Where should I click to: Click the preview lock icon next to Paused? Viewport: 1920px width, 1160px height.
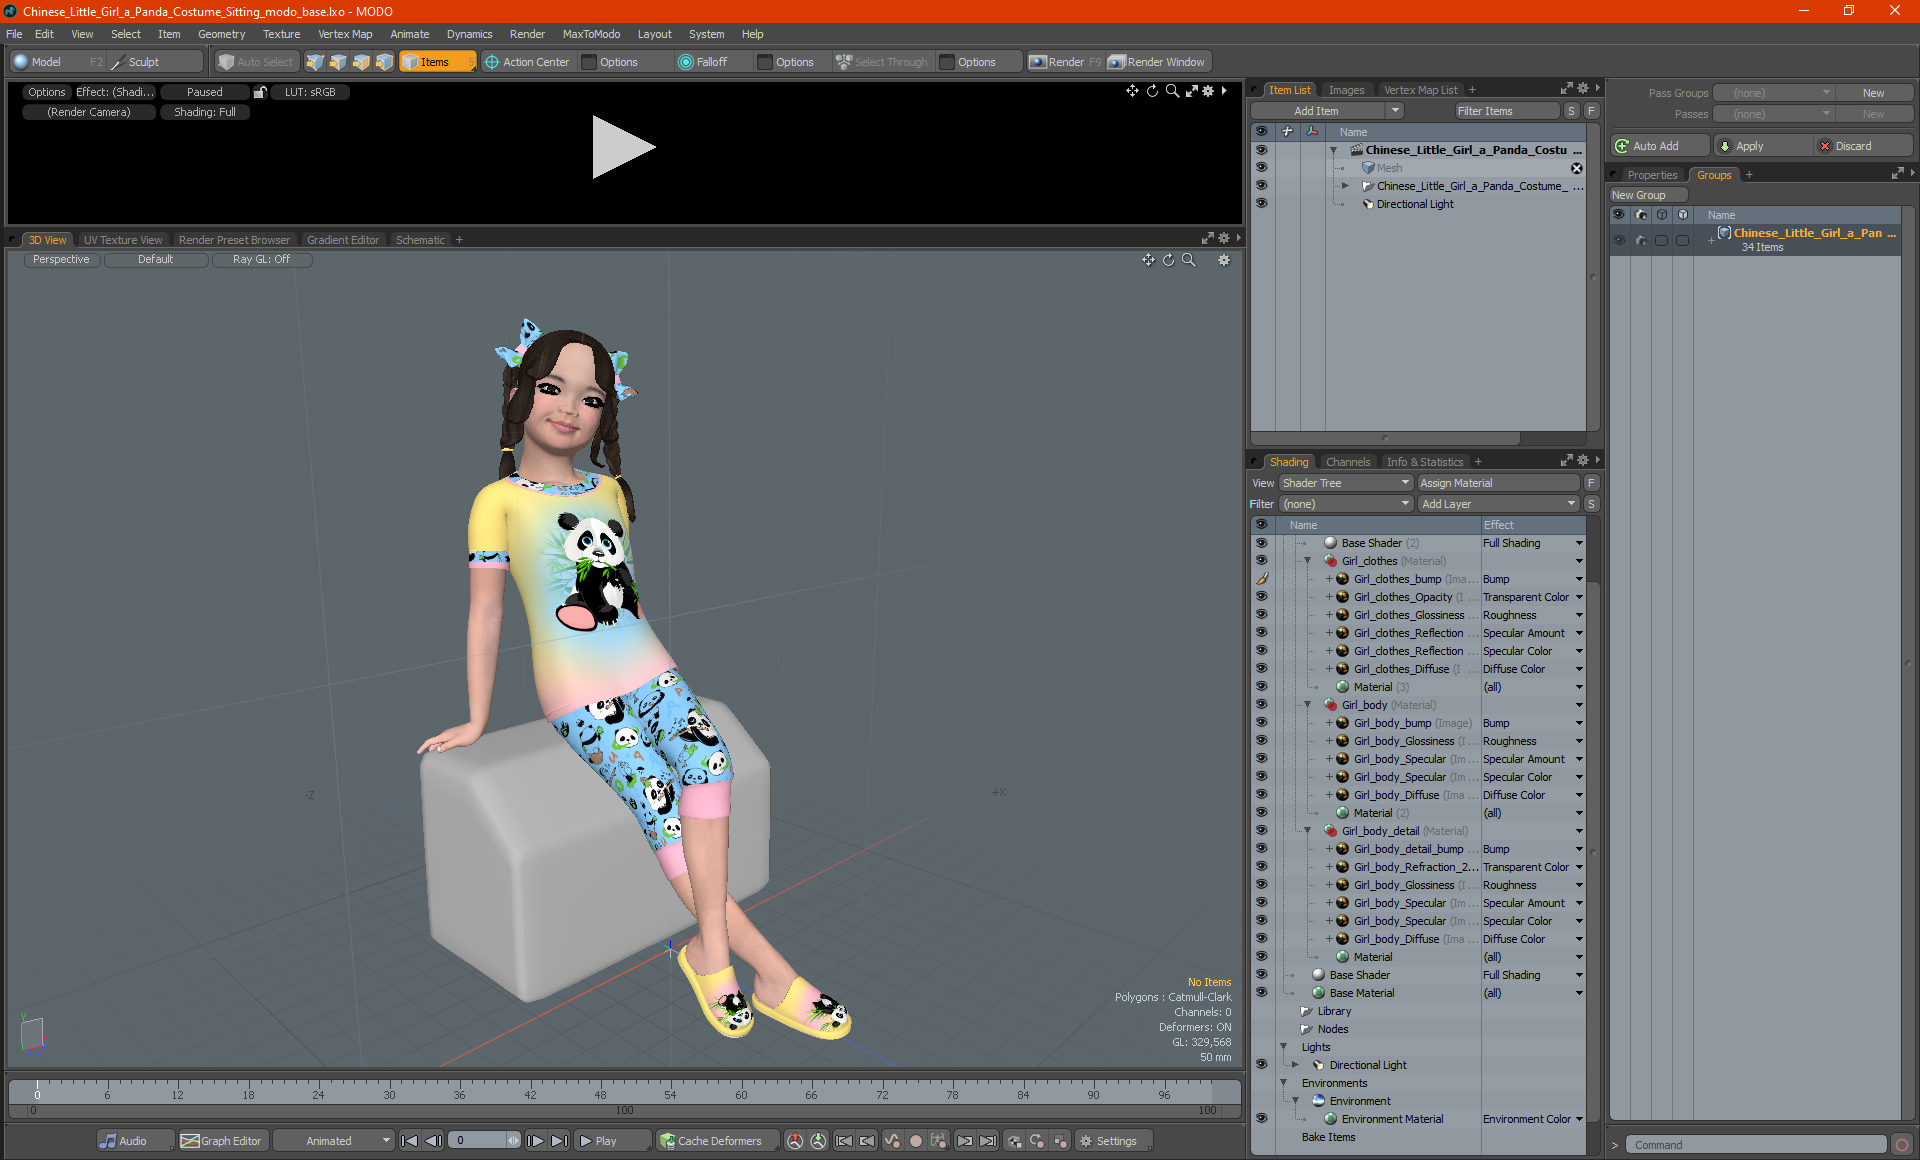(260, 92)
